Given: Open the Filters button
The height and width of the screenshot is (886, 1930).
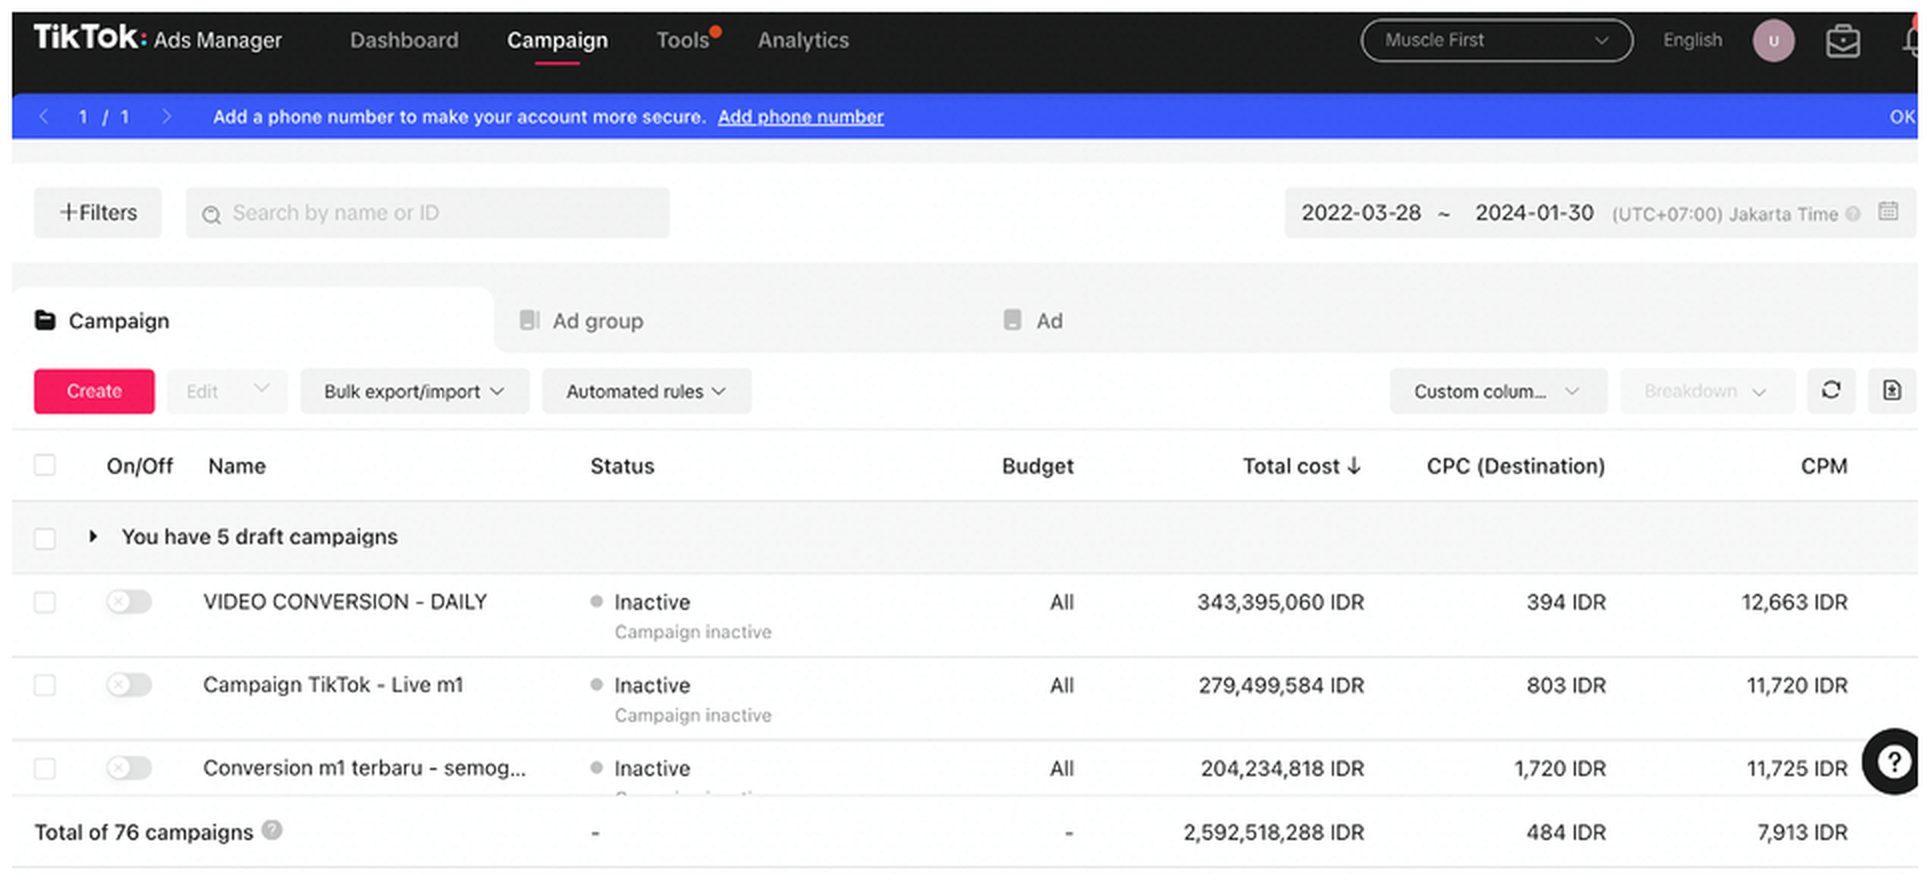Looking at the screenshot, I should click(98, 212).
